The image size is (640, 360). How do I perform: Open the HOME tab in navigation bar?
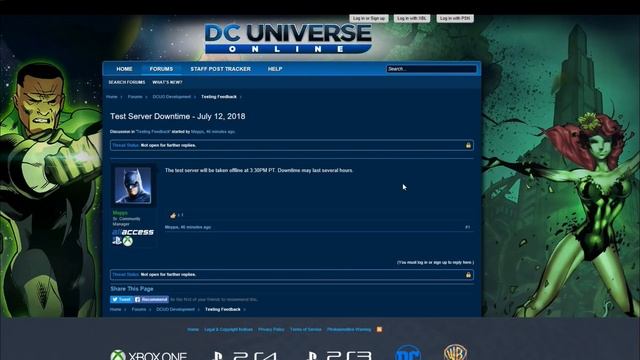[124, 69]
